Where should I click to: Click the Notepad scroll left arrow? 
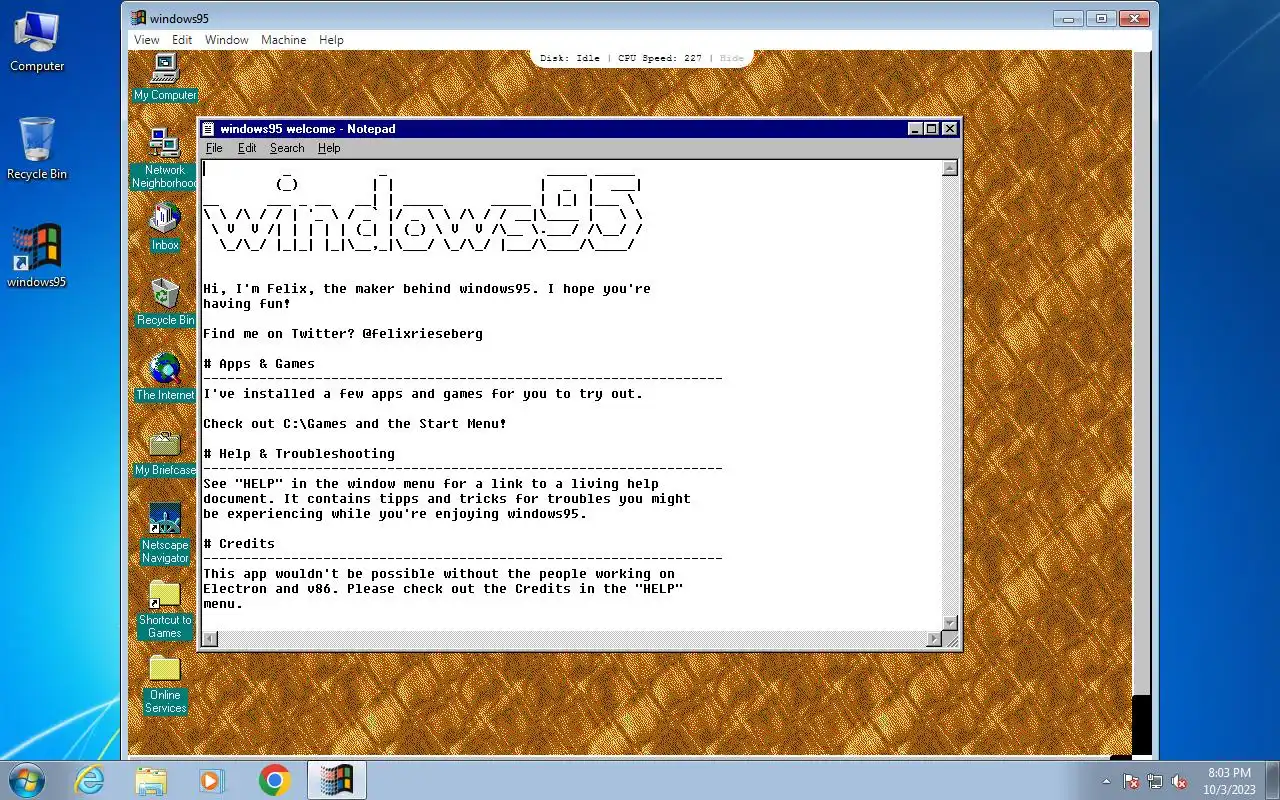210,639
